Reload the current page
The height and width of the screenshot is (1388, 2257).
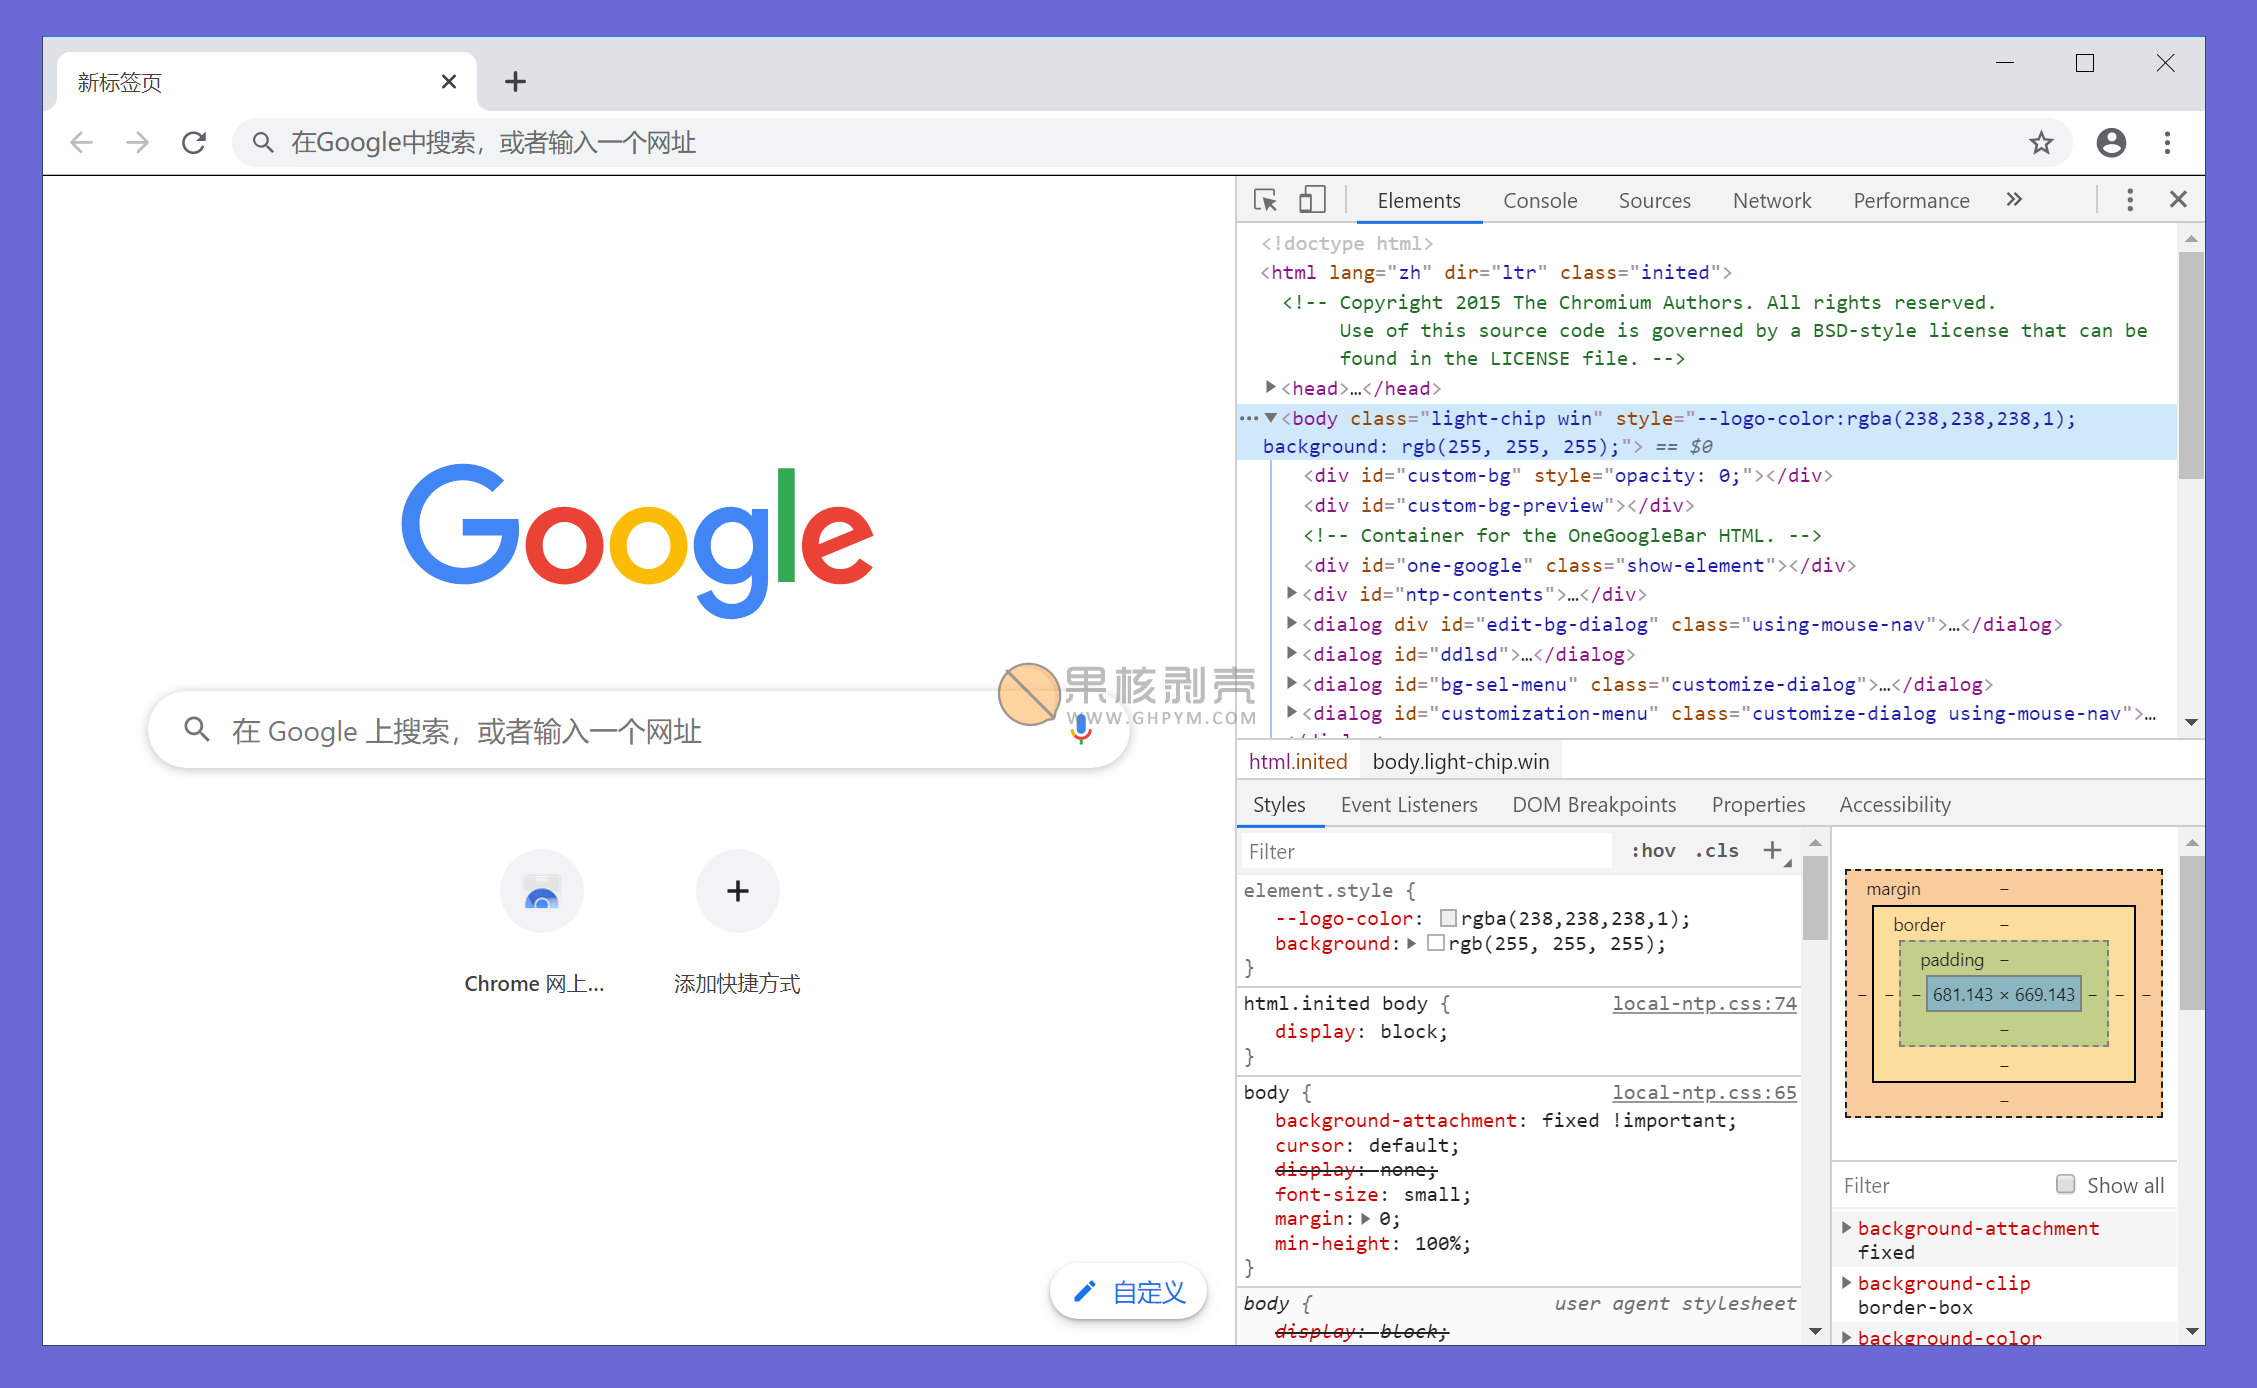pos(194,143)
